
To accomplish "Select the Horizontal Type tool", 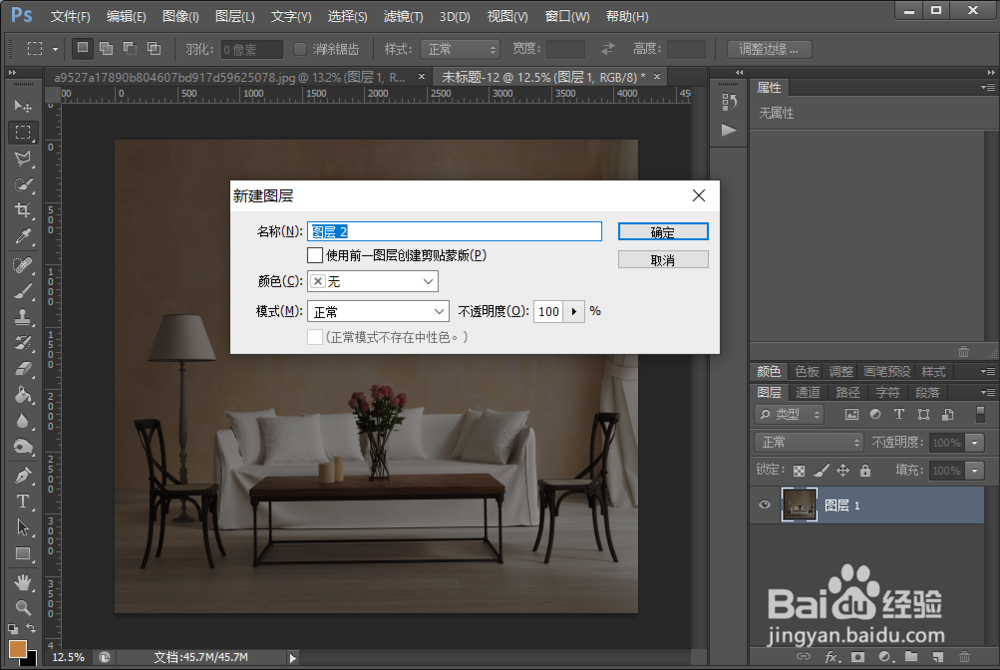I will [x=23, y=502].
